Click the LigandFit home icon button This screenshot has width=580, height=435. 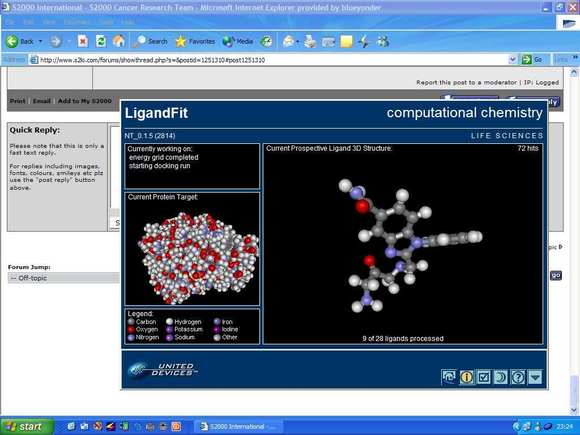[x=449, y=377]
